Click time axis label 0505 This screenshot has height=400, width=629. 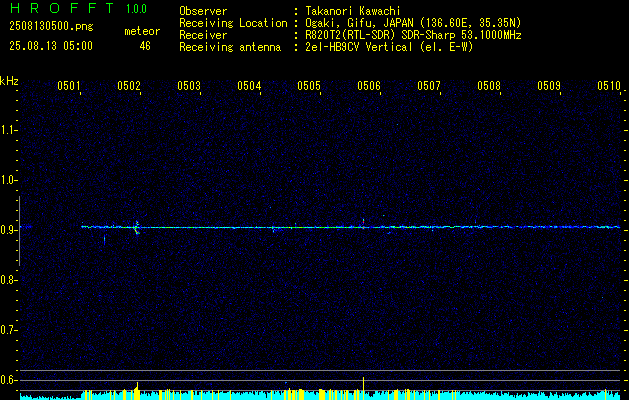click(x=309, y=85)
